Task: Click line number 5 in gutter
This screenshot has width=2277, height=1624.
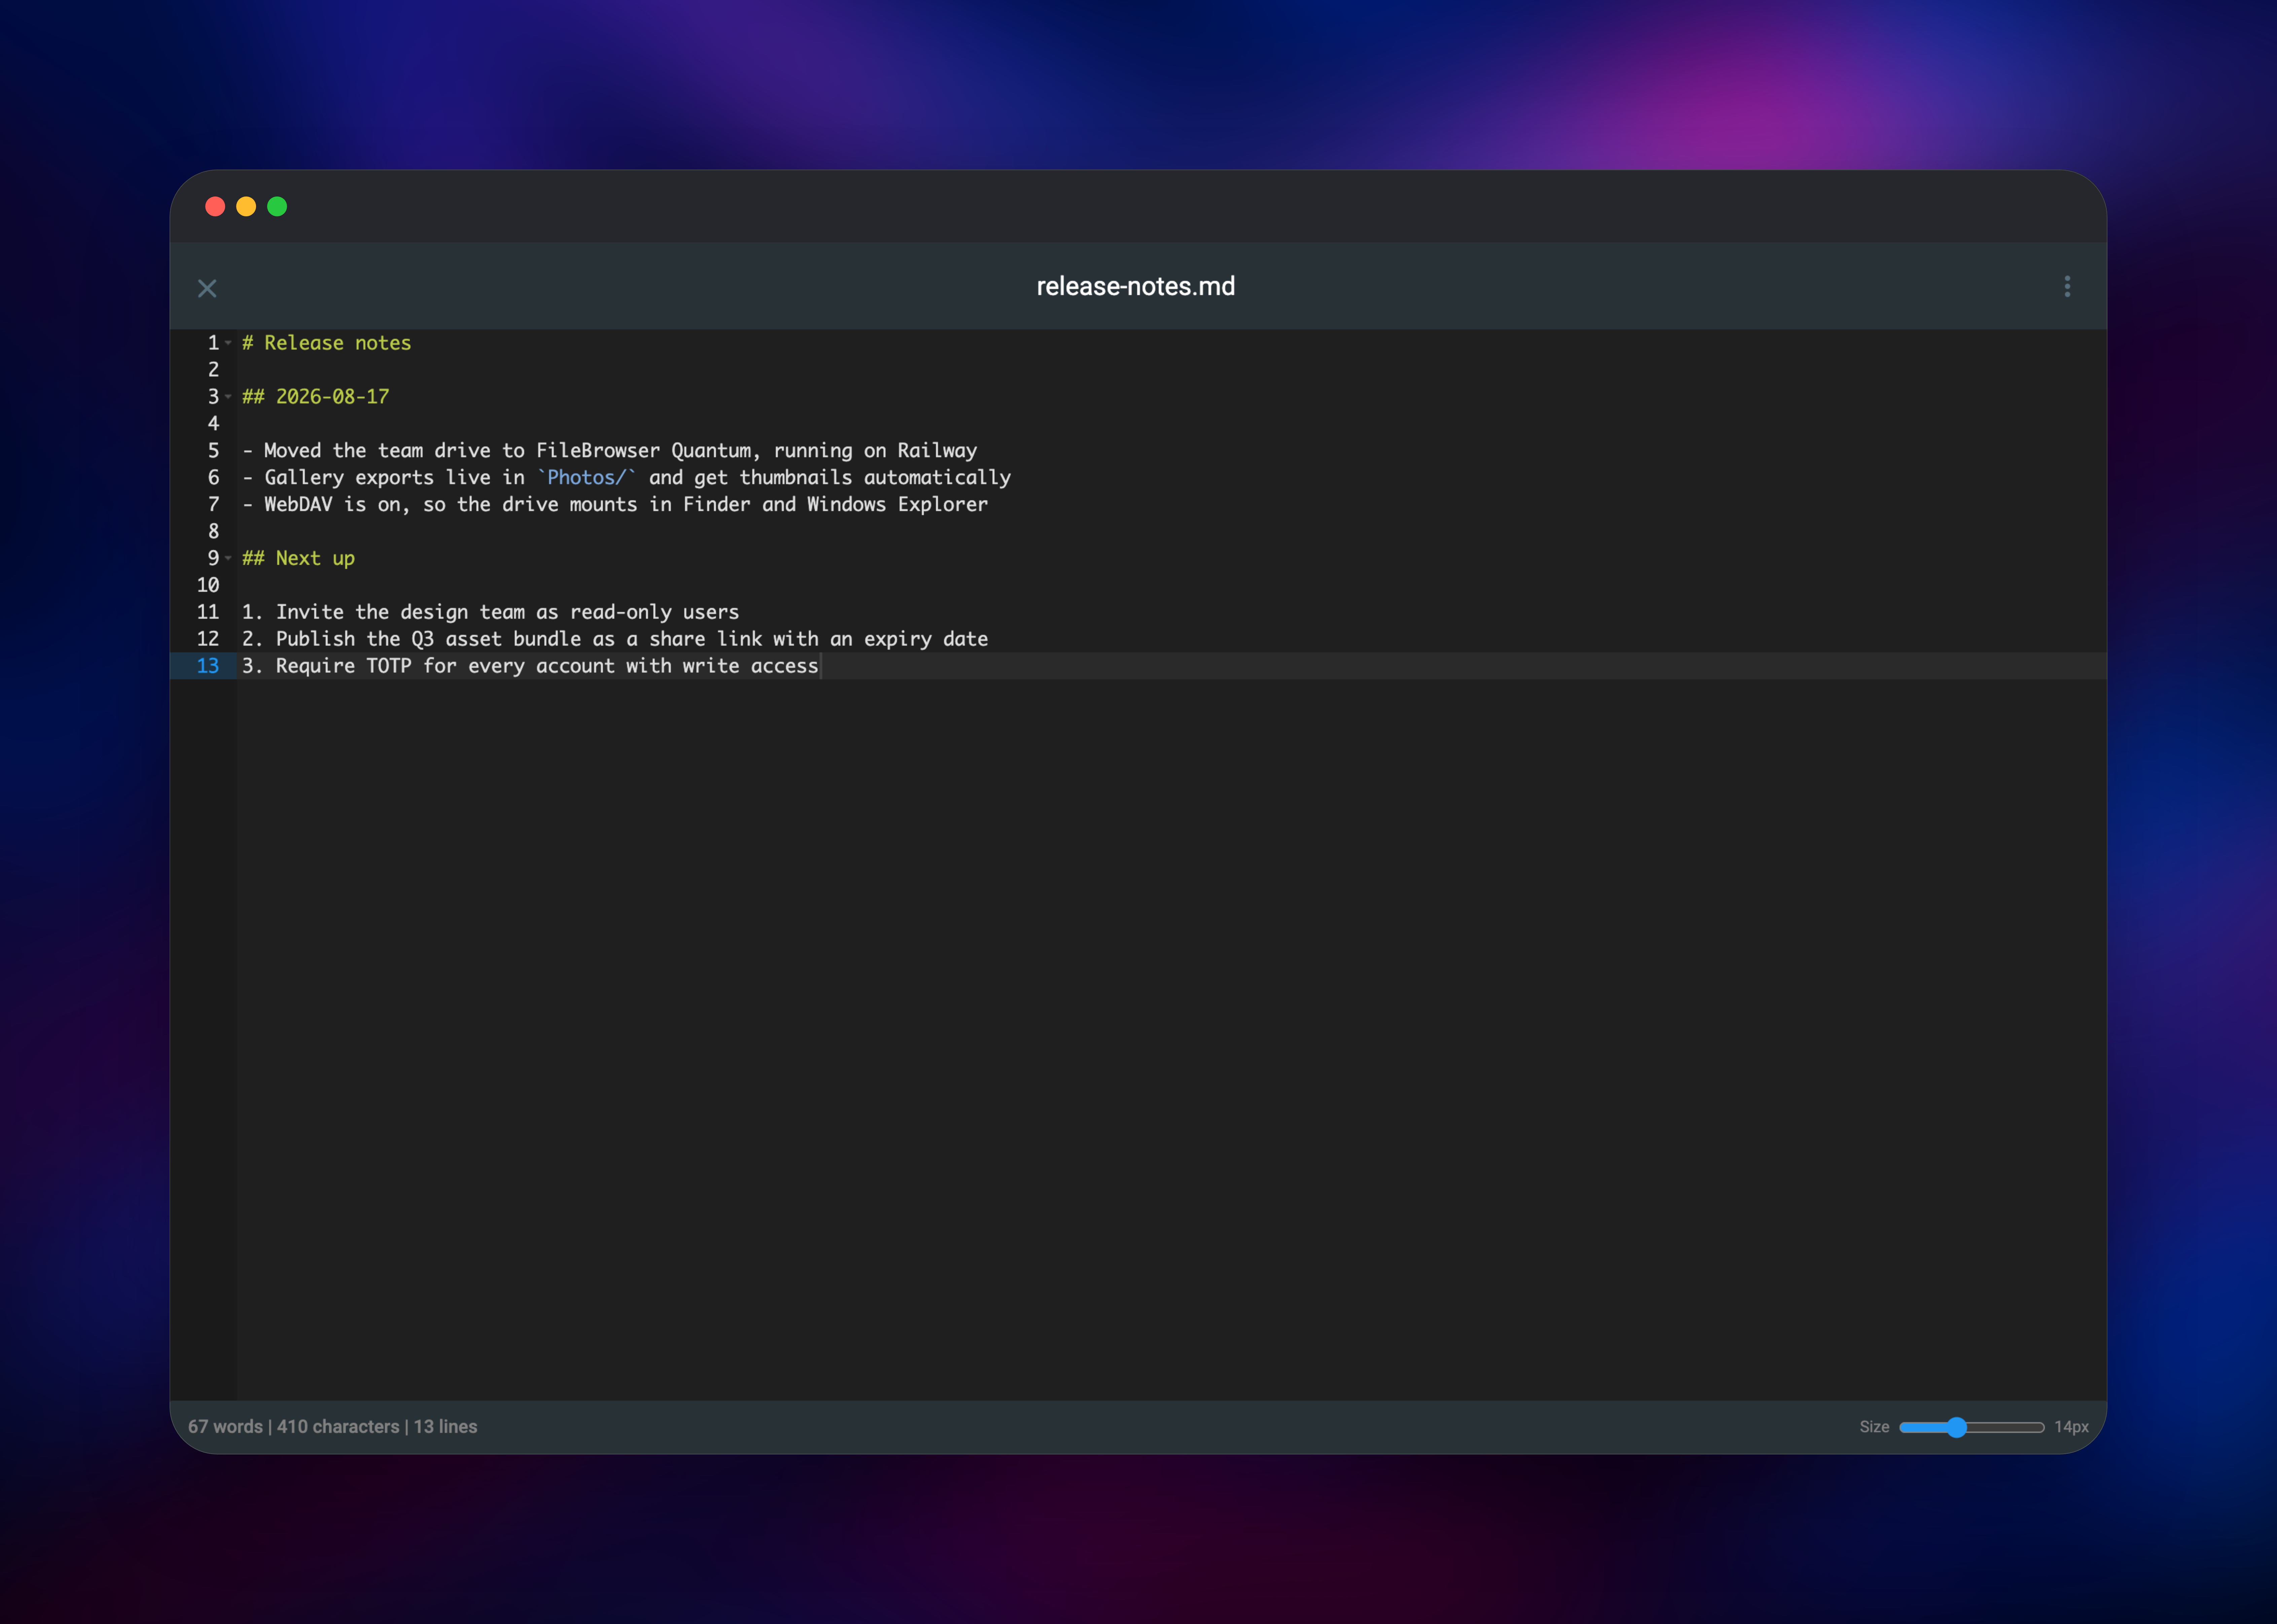Action: (213, 451)
